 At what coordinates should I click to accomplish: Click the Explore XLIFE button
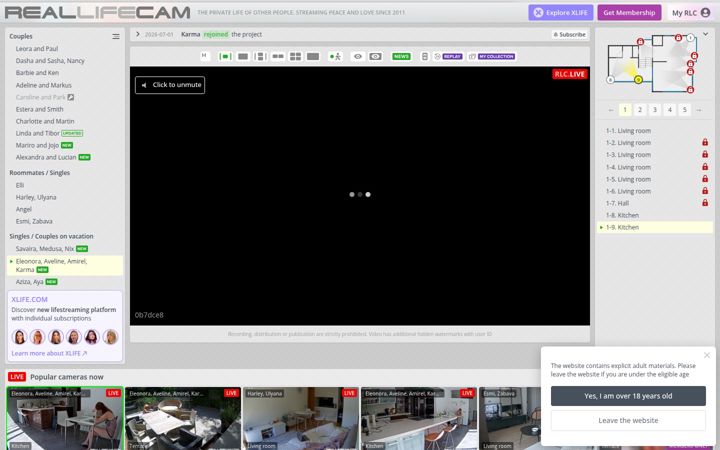[561, 13]
